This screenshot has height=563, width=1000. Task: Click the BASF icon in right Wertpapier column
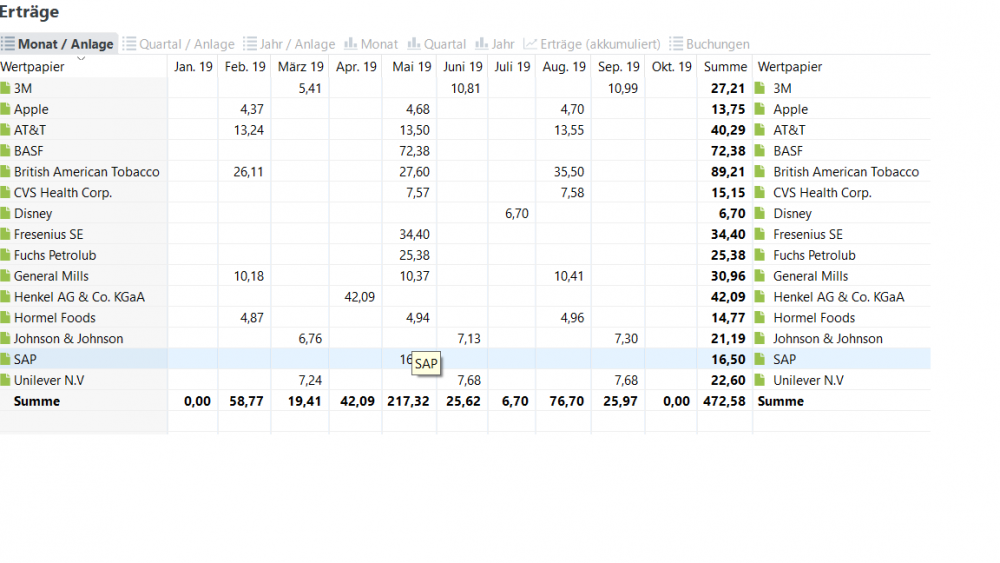coord(760,151)
